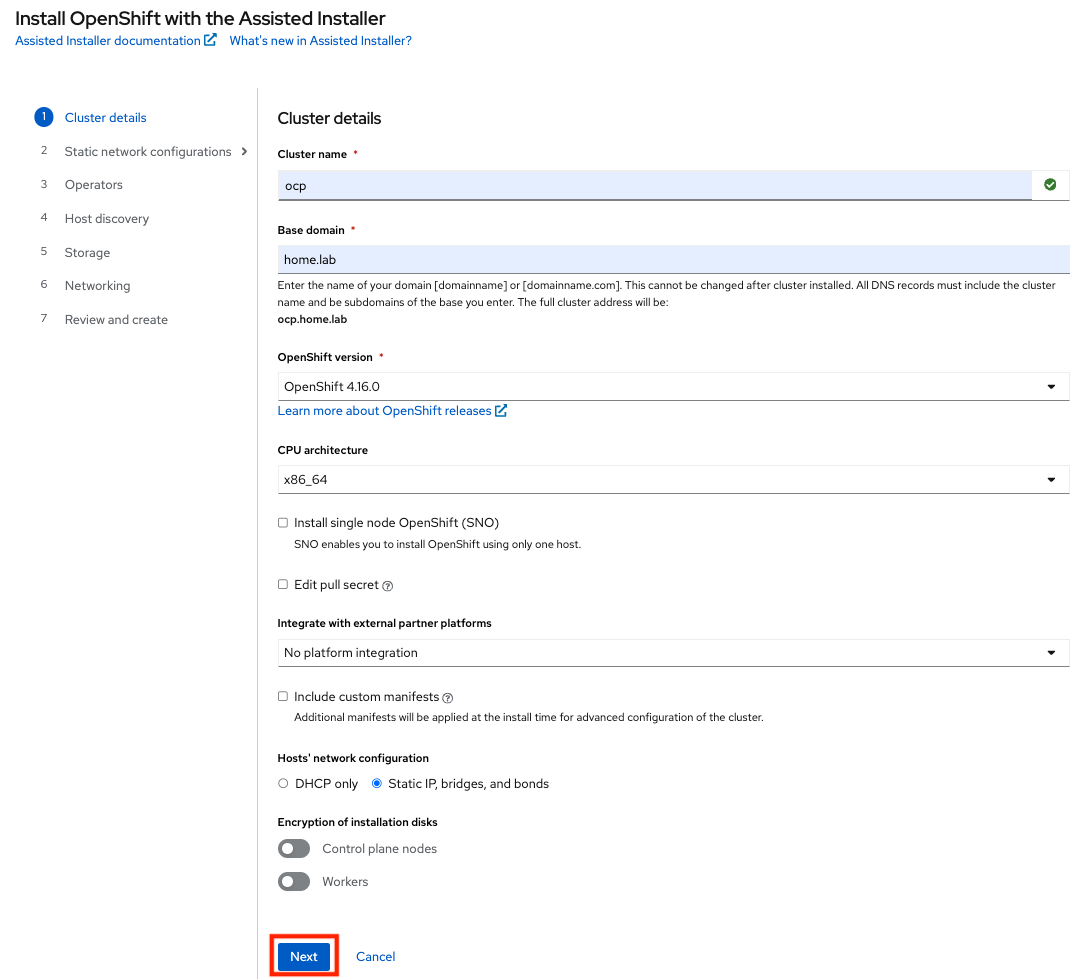1082x979 pixels.
Task: Open the CPU architecture dropdown
Action: [673, 479]
